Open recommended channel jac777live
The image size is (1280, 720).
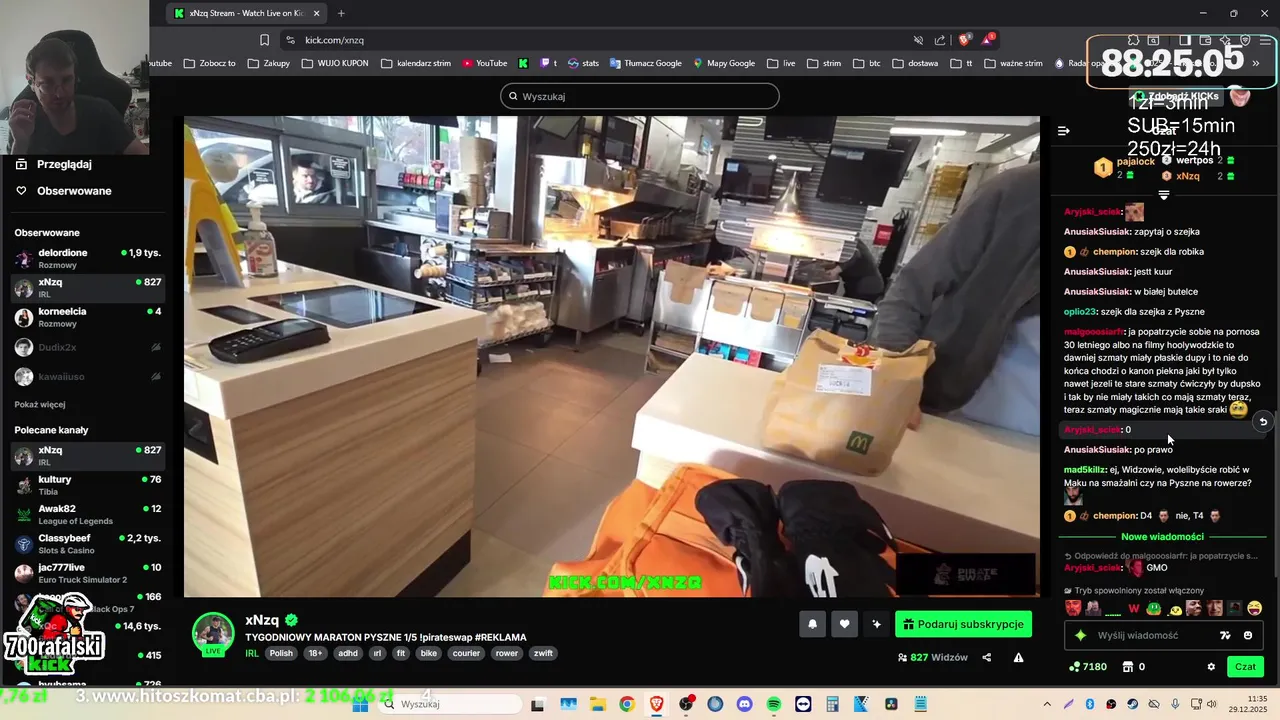[x=88, y=573]
